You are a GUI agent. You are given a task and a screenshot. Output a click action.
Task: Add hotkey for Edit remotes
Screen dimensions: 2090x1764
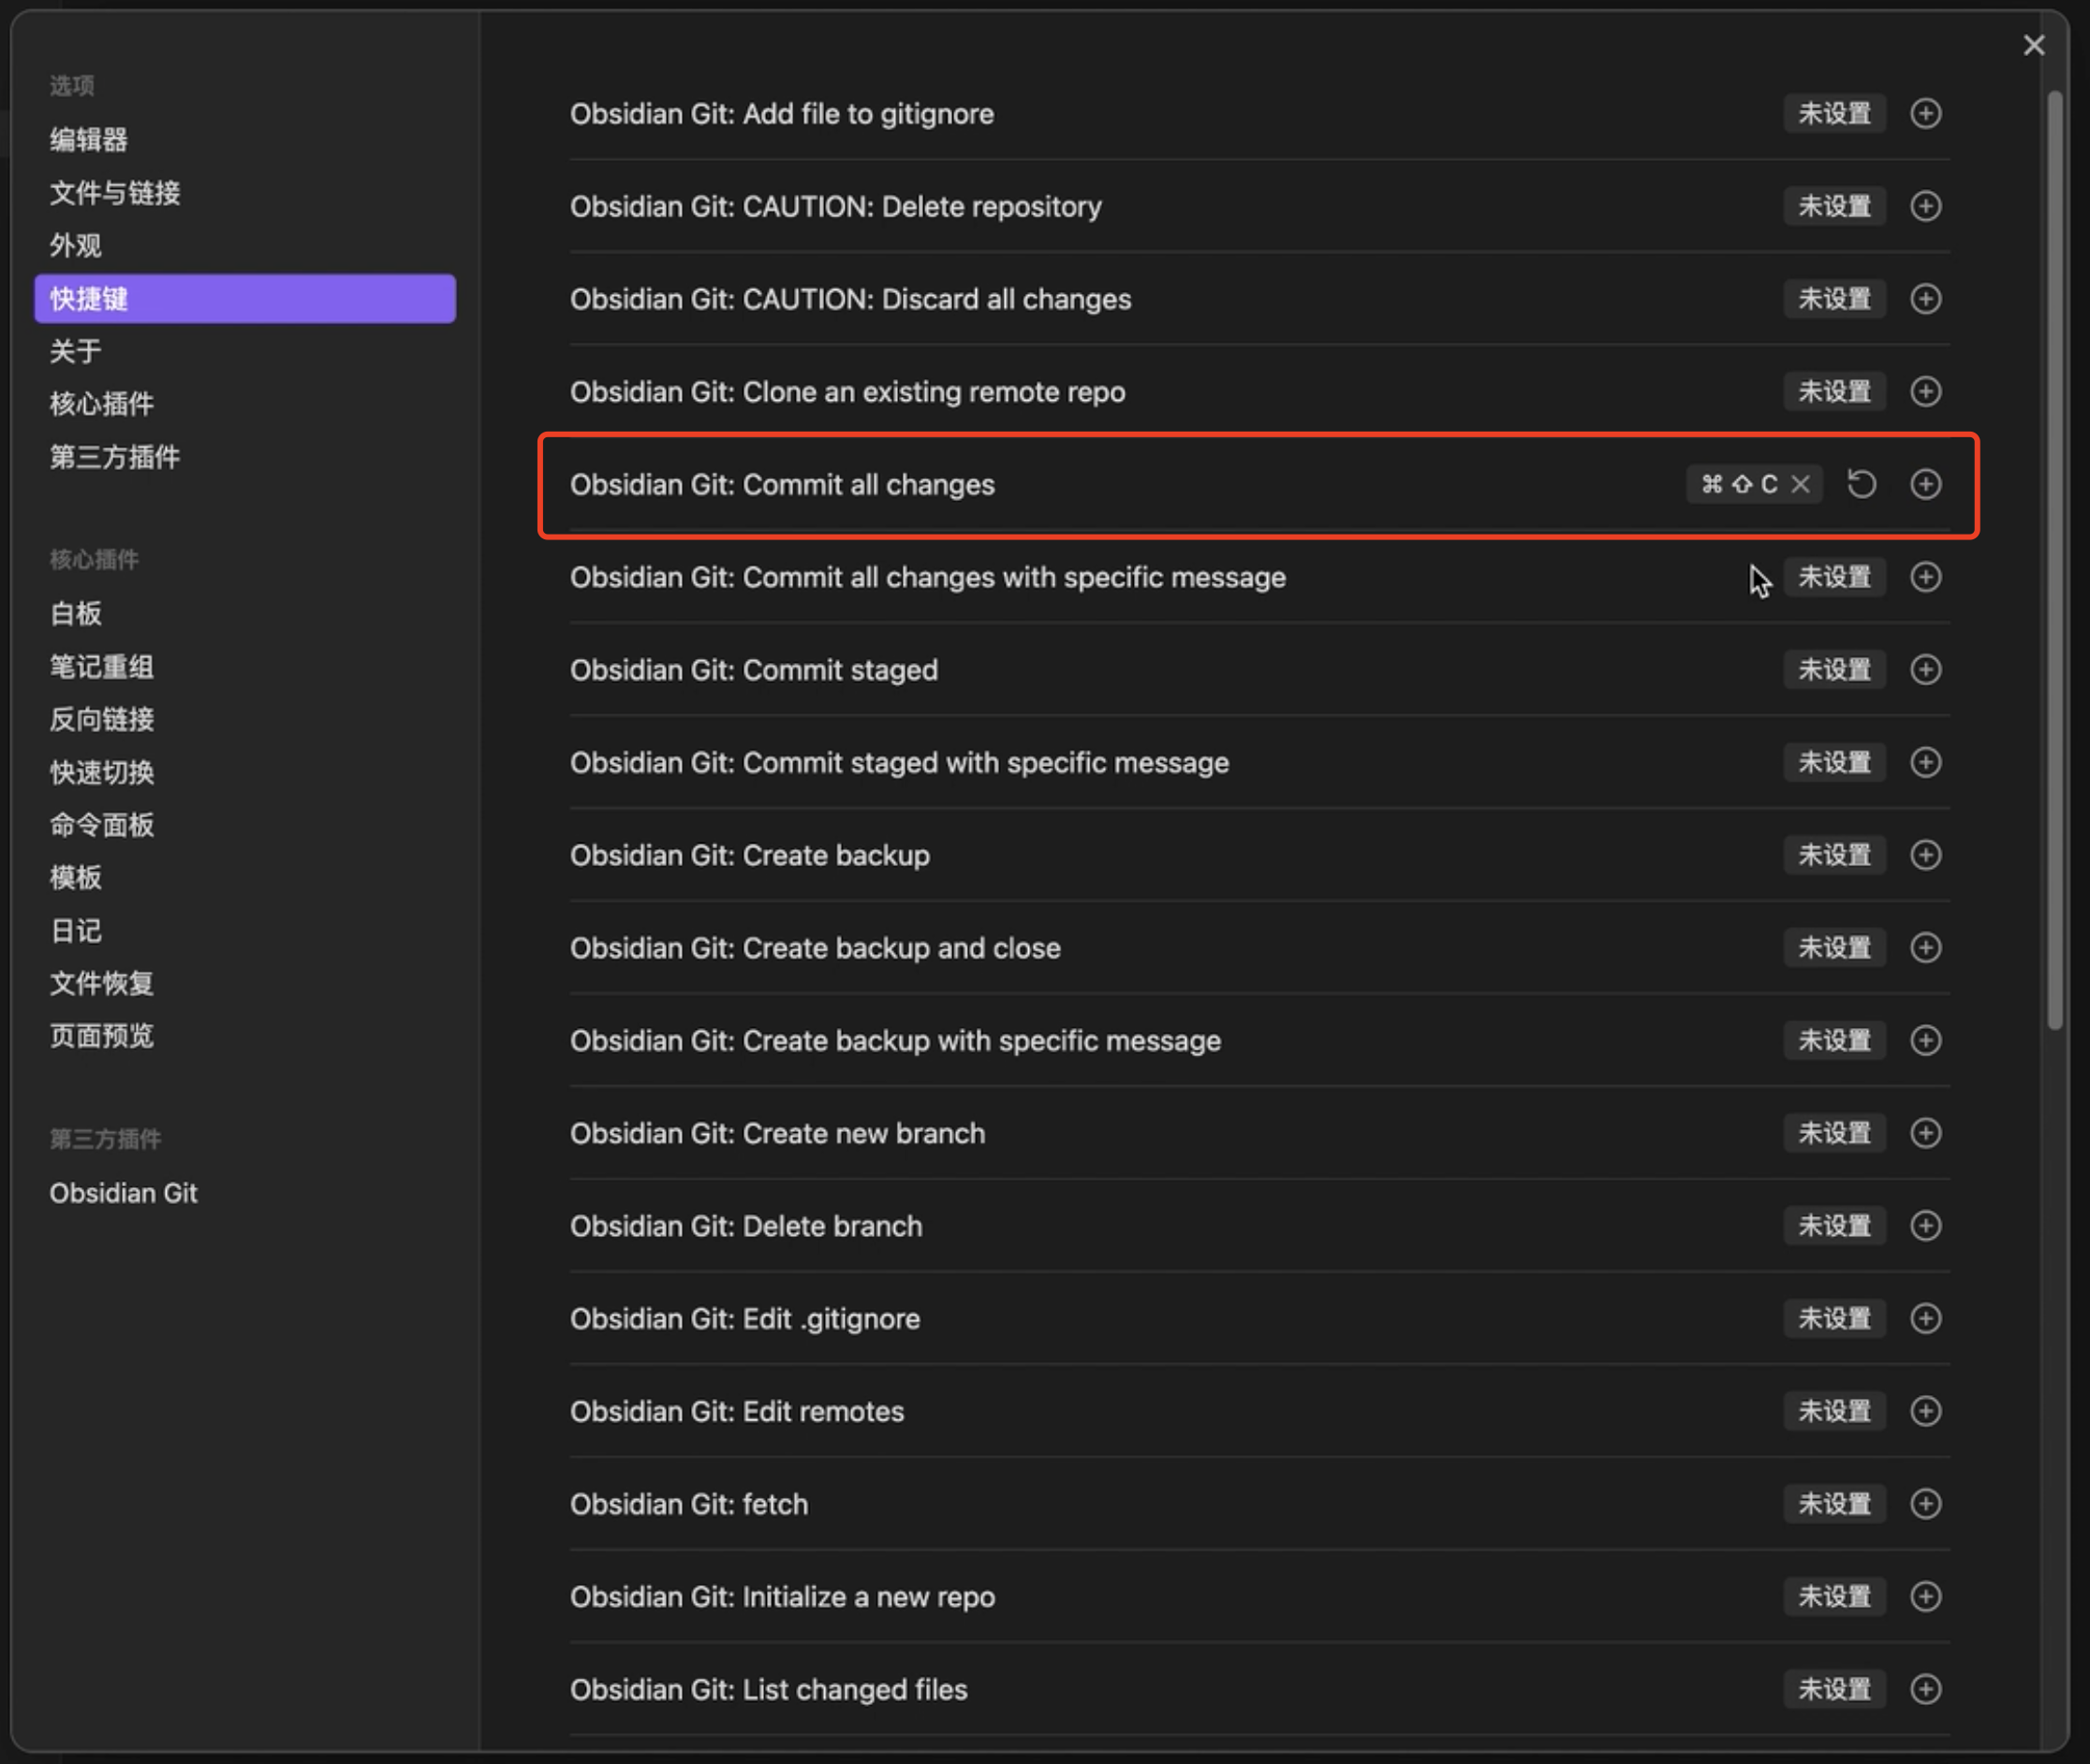tap(1925, 1411)
